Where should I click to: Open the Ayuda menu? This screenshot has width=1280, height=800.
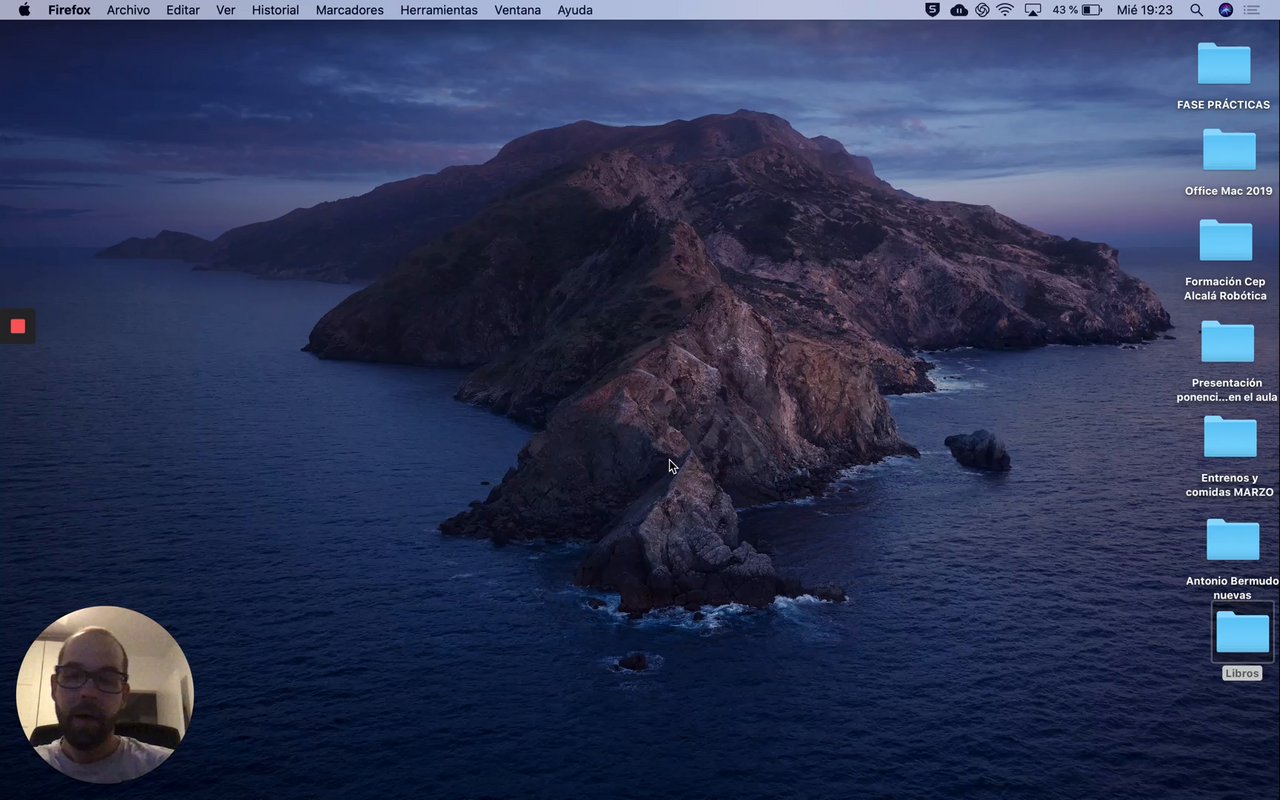[x=575, y=10]
